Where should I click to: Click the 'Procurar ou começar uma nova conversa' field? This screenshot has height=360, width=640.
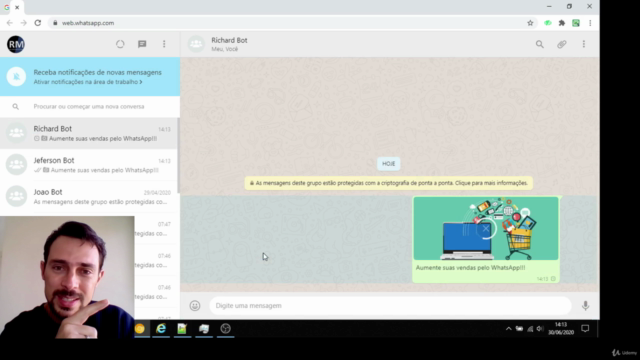[89, 107]
